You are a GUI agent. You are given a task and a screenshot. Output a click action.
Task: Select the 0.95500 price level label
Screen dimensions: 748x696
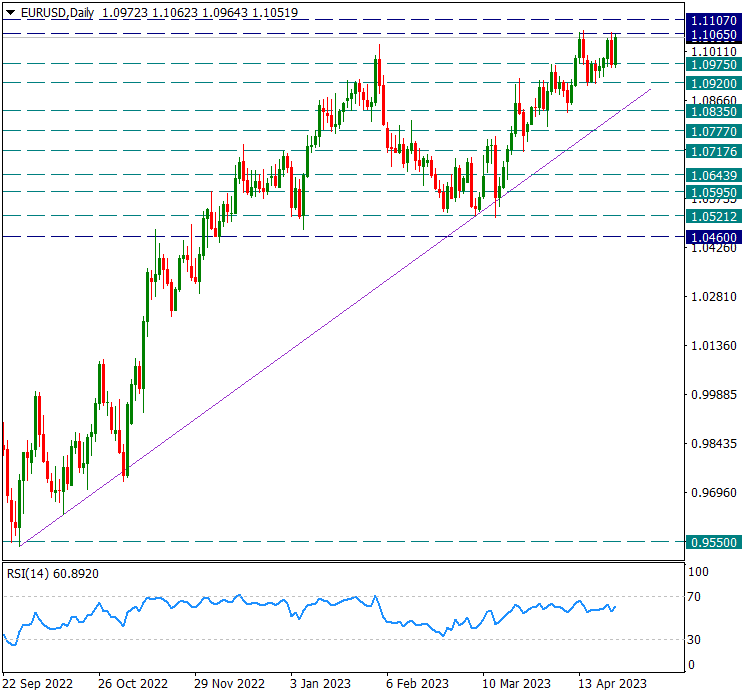coord(714,542)
